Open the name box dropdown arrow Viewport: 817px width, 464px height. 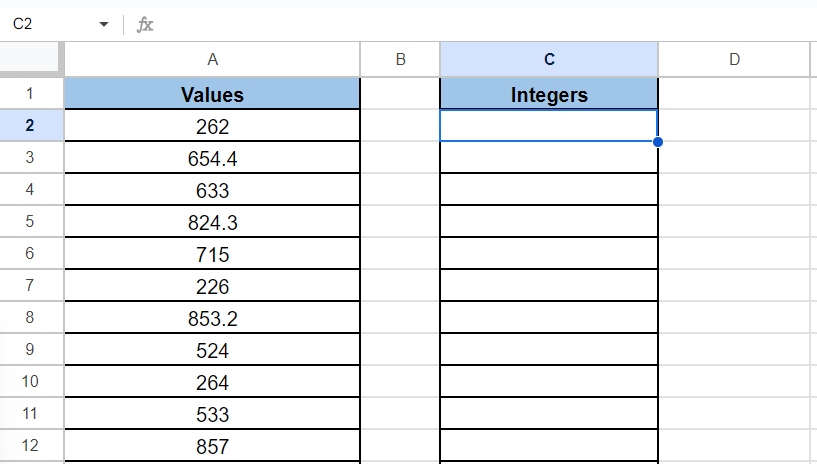[x=103, y=24]
